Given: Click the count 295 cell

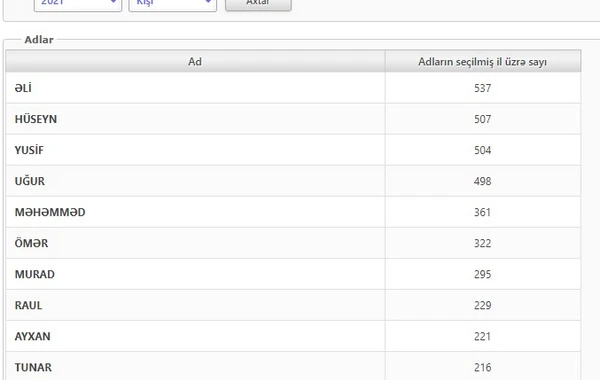Looking at the screenshot, I should click(483, 274).
